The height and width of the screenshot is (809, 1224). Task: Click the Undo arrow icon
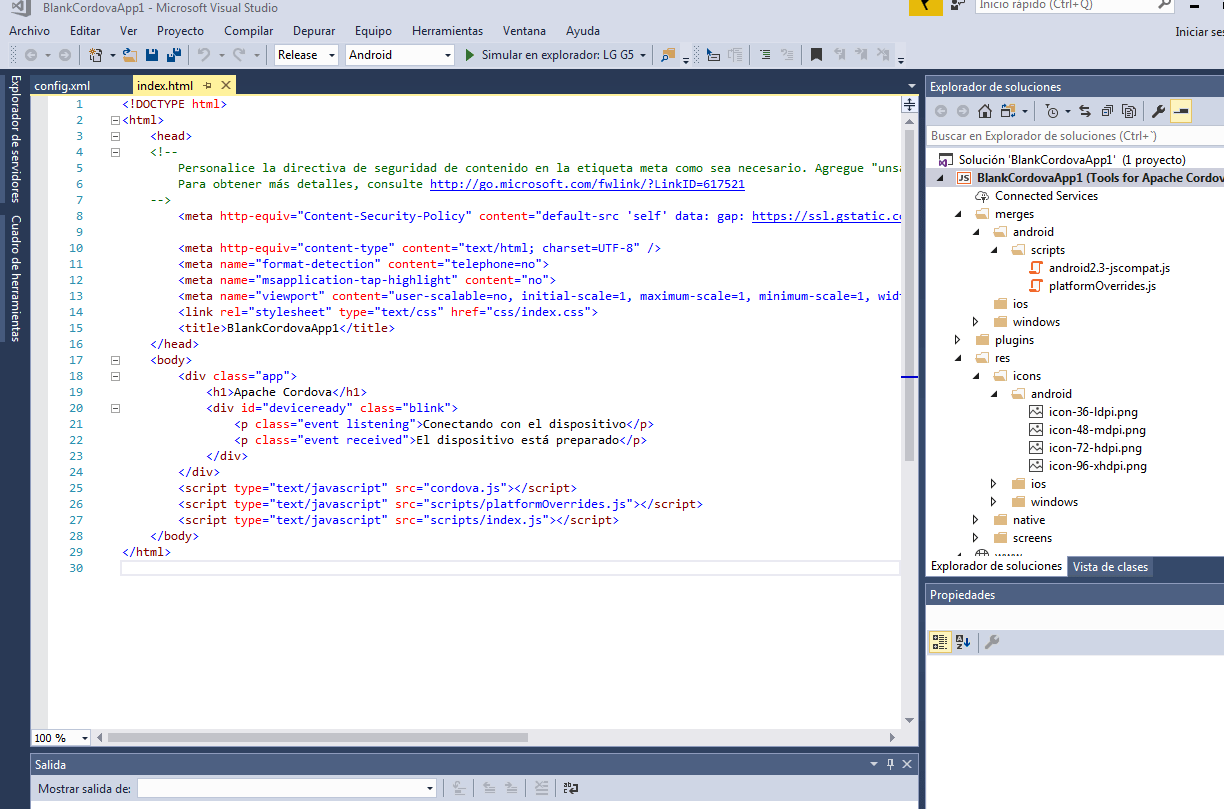pyautogui.click(x=203, y=55)
